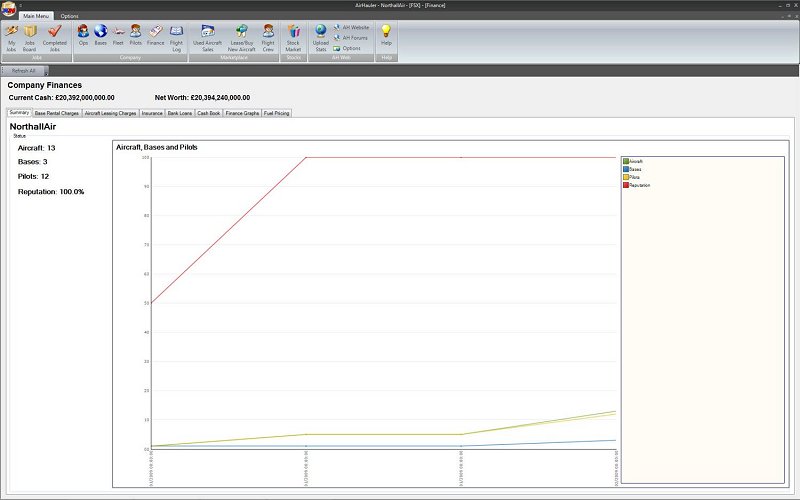
Task: Click the Refresh All button
Action: [23, 70]
